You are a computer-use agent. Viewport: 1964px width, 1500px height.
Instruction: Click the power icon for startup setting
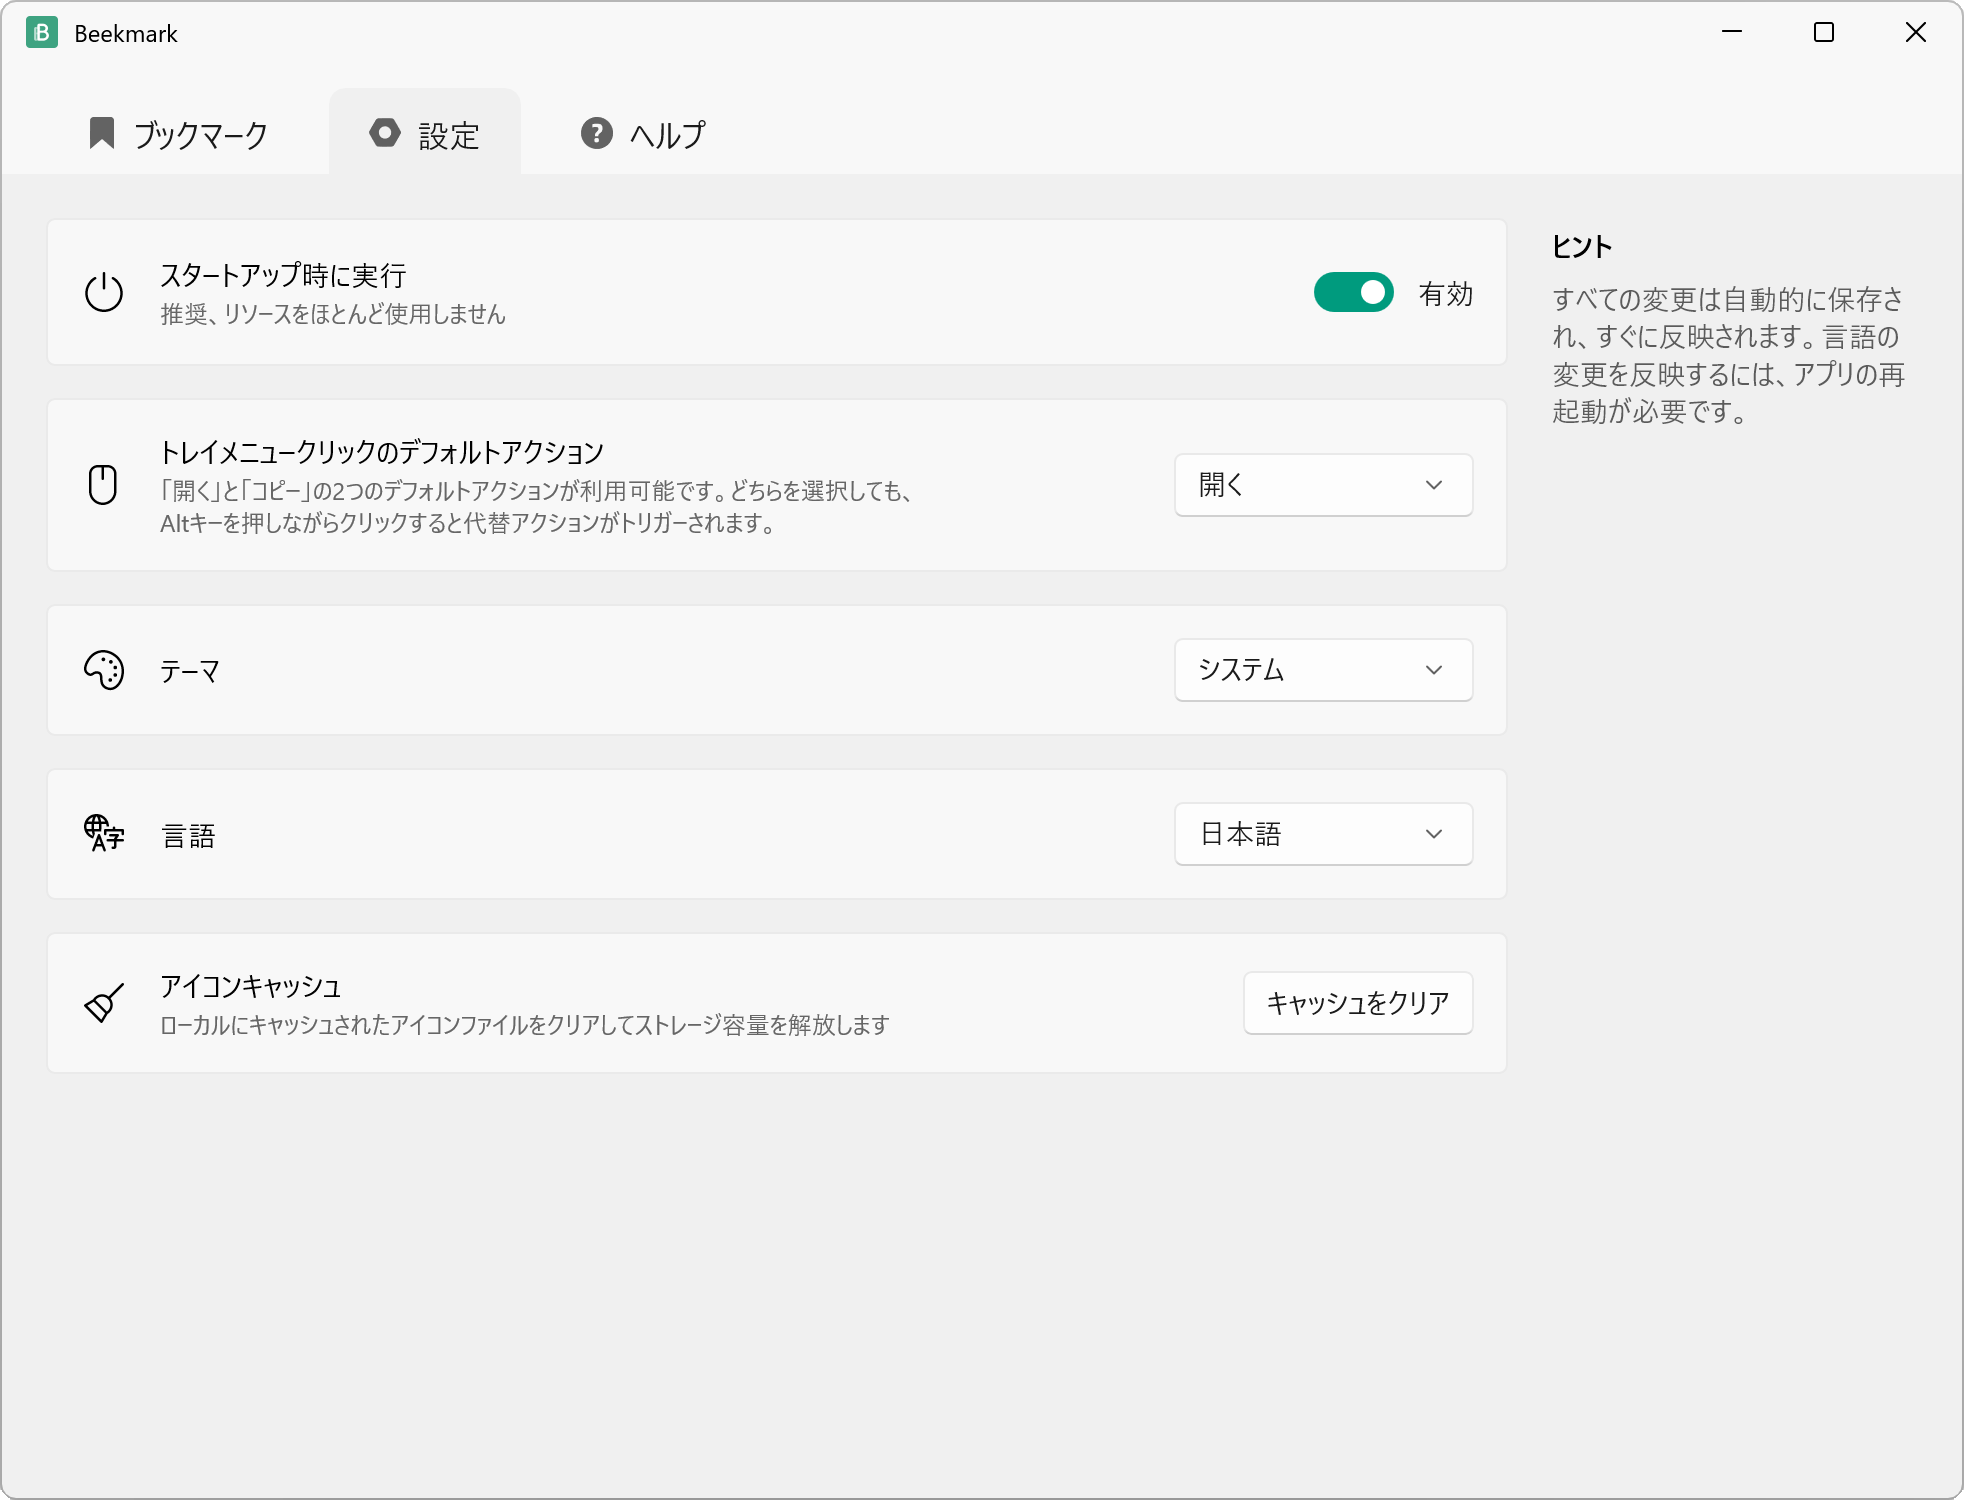tap(104, 293)
